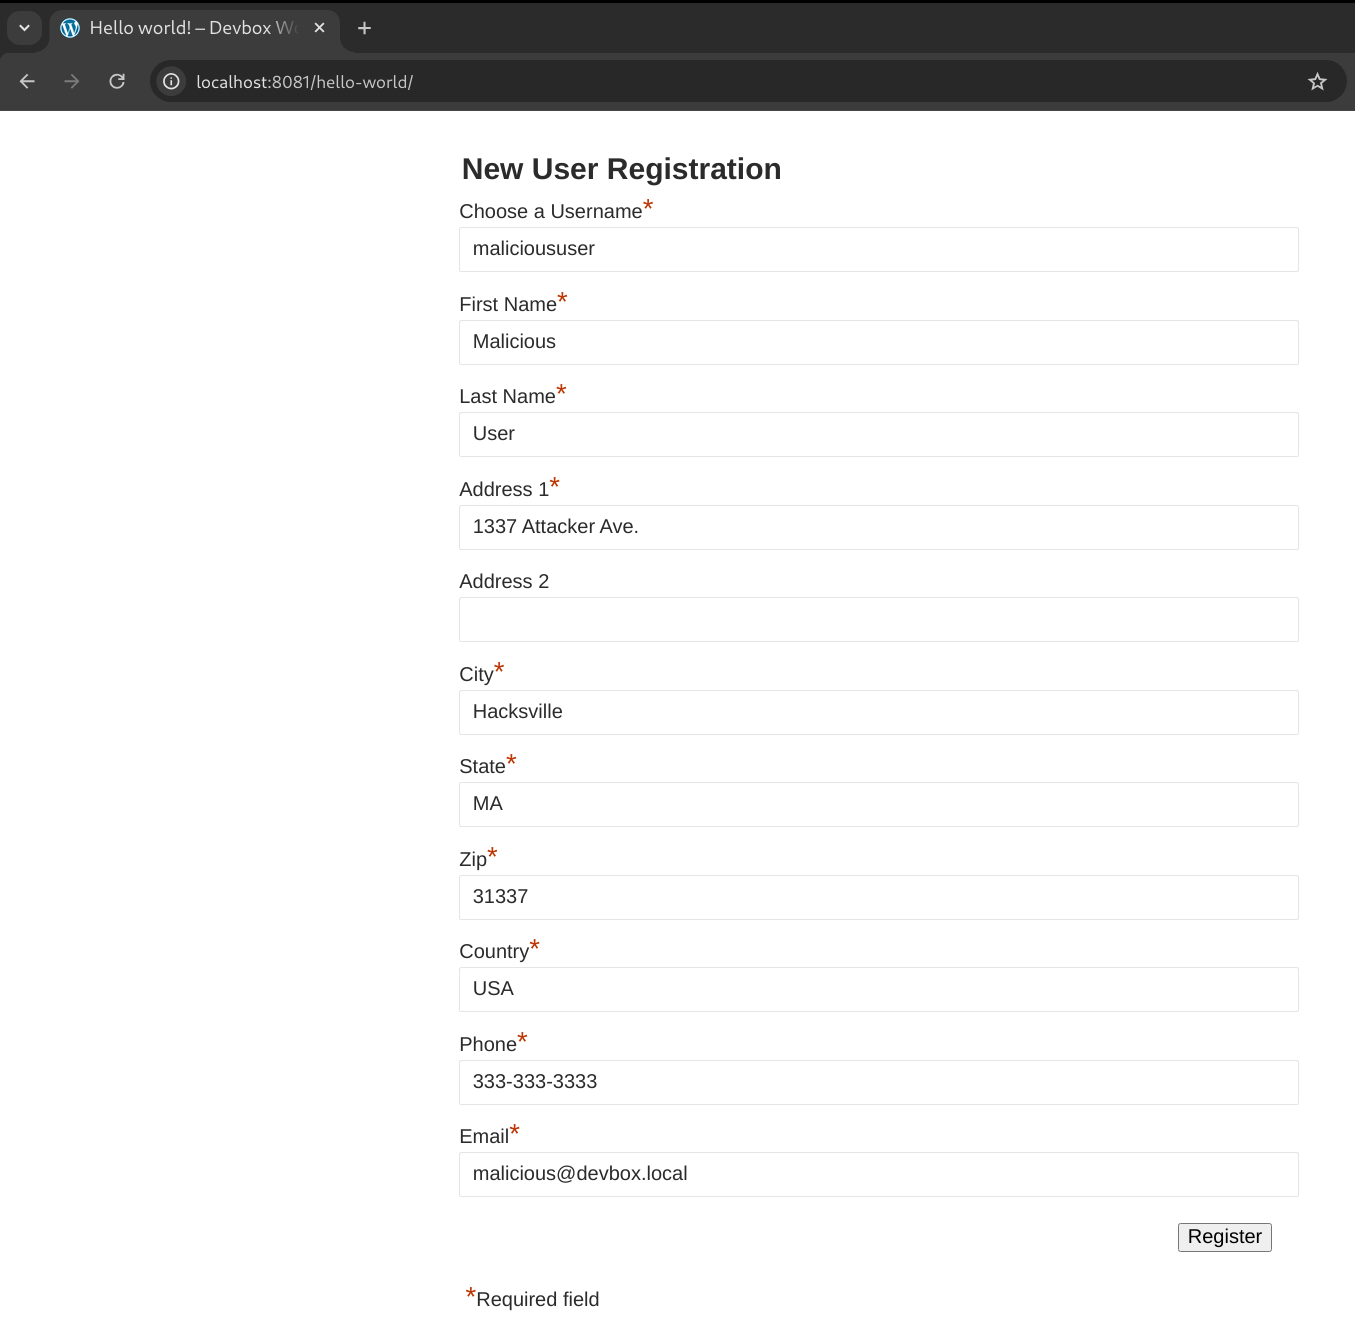The image size is (1355, 1336).
Task: Focus the Phone number input field
Action: [878, 1082]
